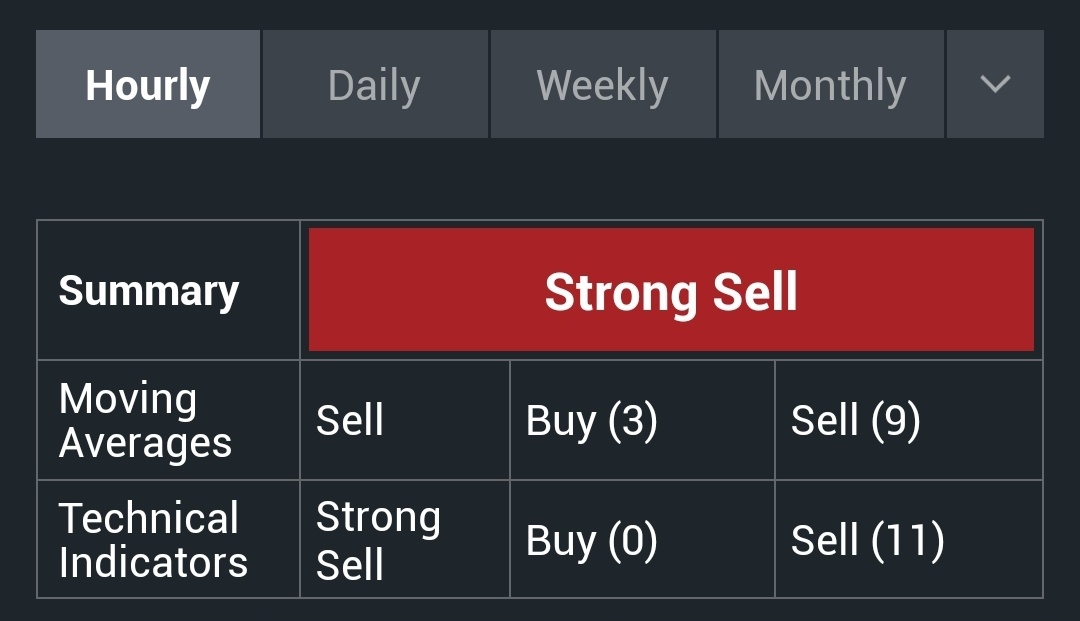This screenshot has height=621, width=1080.
Task: Tap the Weekly label text
Action: [x=603, y=86]
